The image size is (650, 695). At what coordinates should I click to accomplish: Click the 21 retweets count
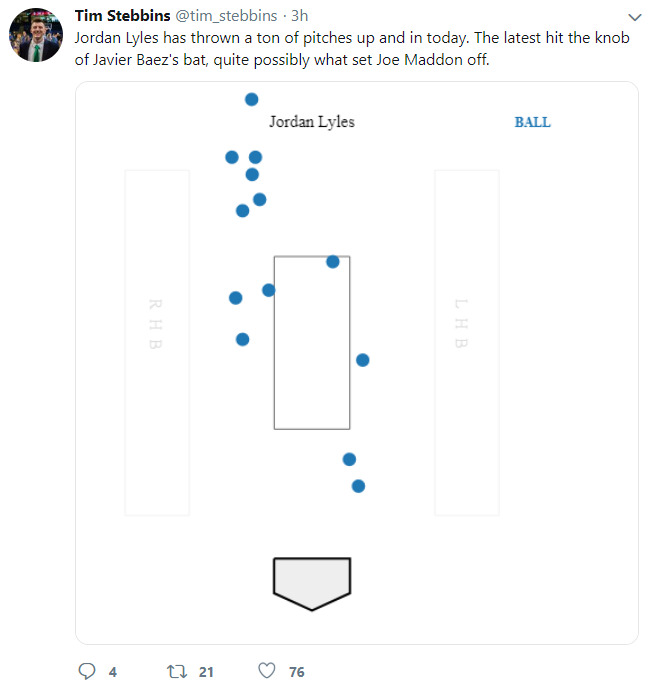(x=206, y=672)
